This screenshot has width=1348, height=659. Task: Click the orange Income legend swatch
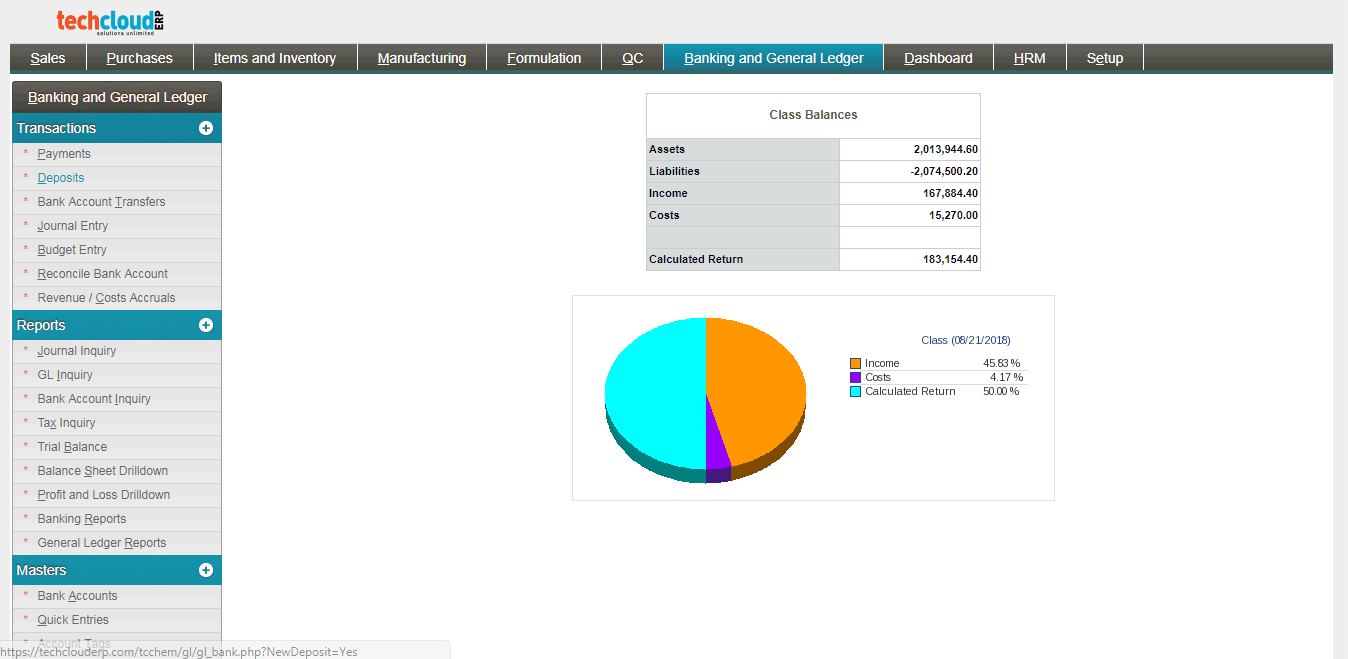pyautogui.click(x=855, y=363)
